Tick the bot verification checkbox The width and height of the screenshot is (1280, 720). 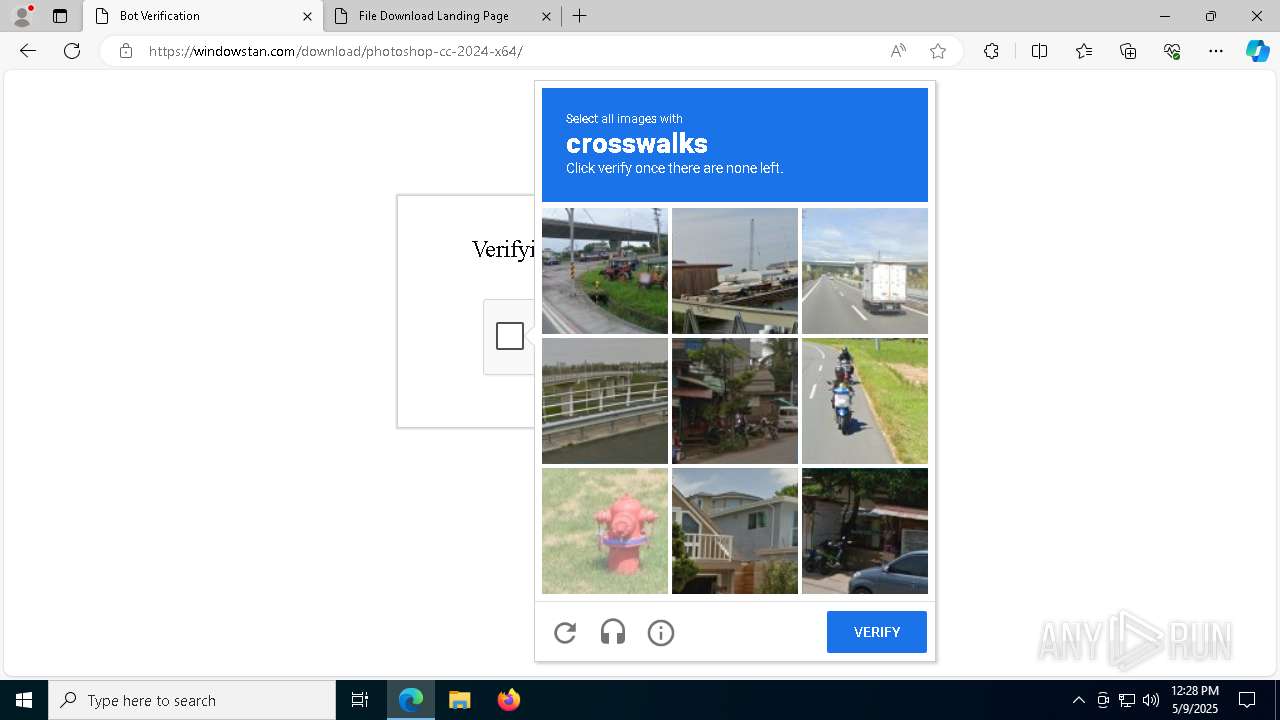510,336
